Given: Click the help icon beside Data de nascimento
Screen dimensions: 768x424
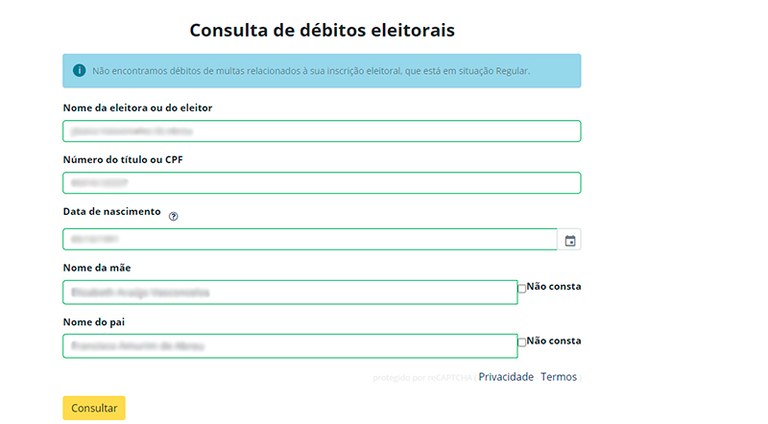Looking at the screenshot, I should click(173, 215).
